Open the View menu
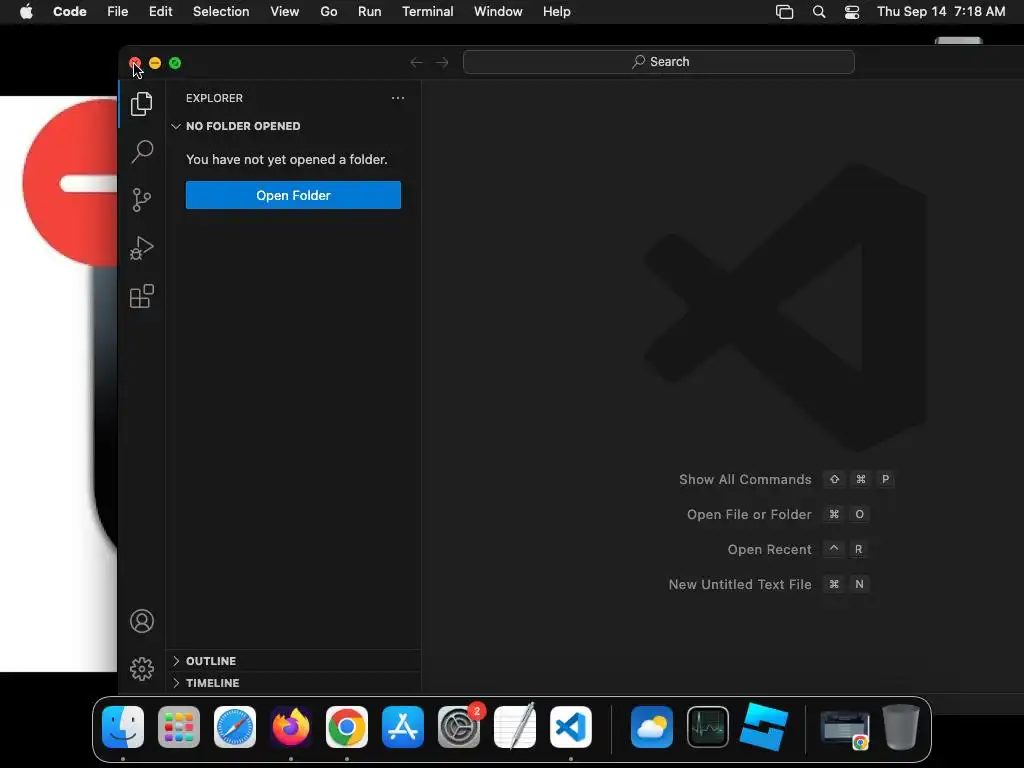This screenshot has height=768, width=1024. (x=285, y=12)
